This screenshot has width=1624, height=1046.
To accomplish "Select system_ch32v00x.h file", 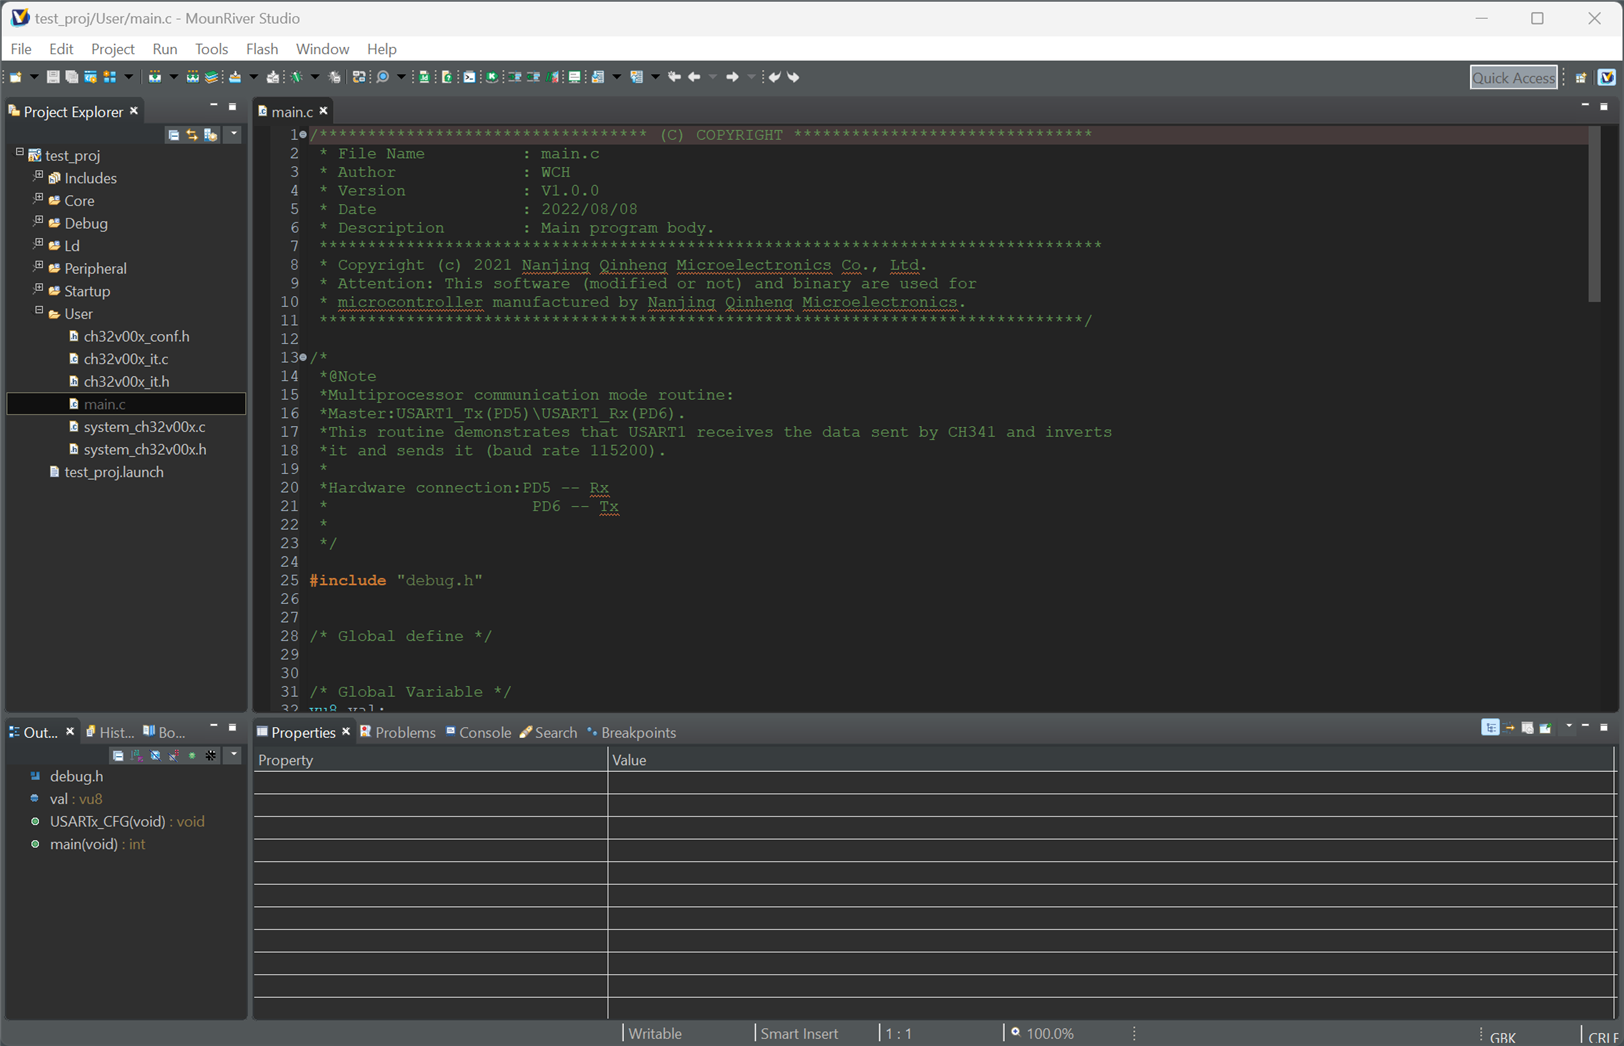I will coord(145,449).
